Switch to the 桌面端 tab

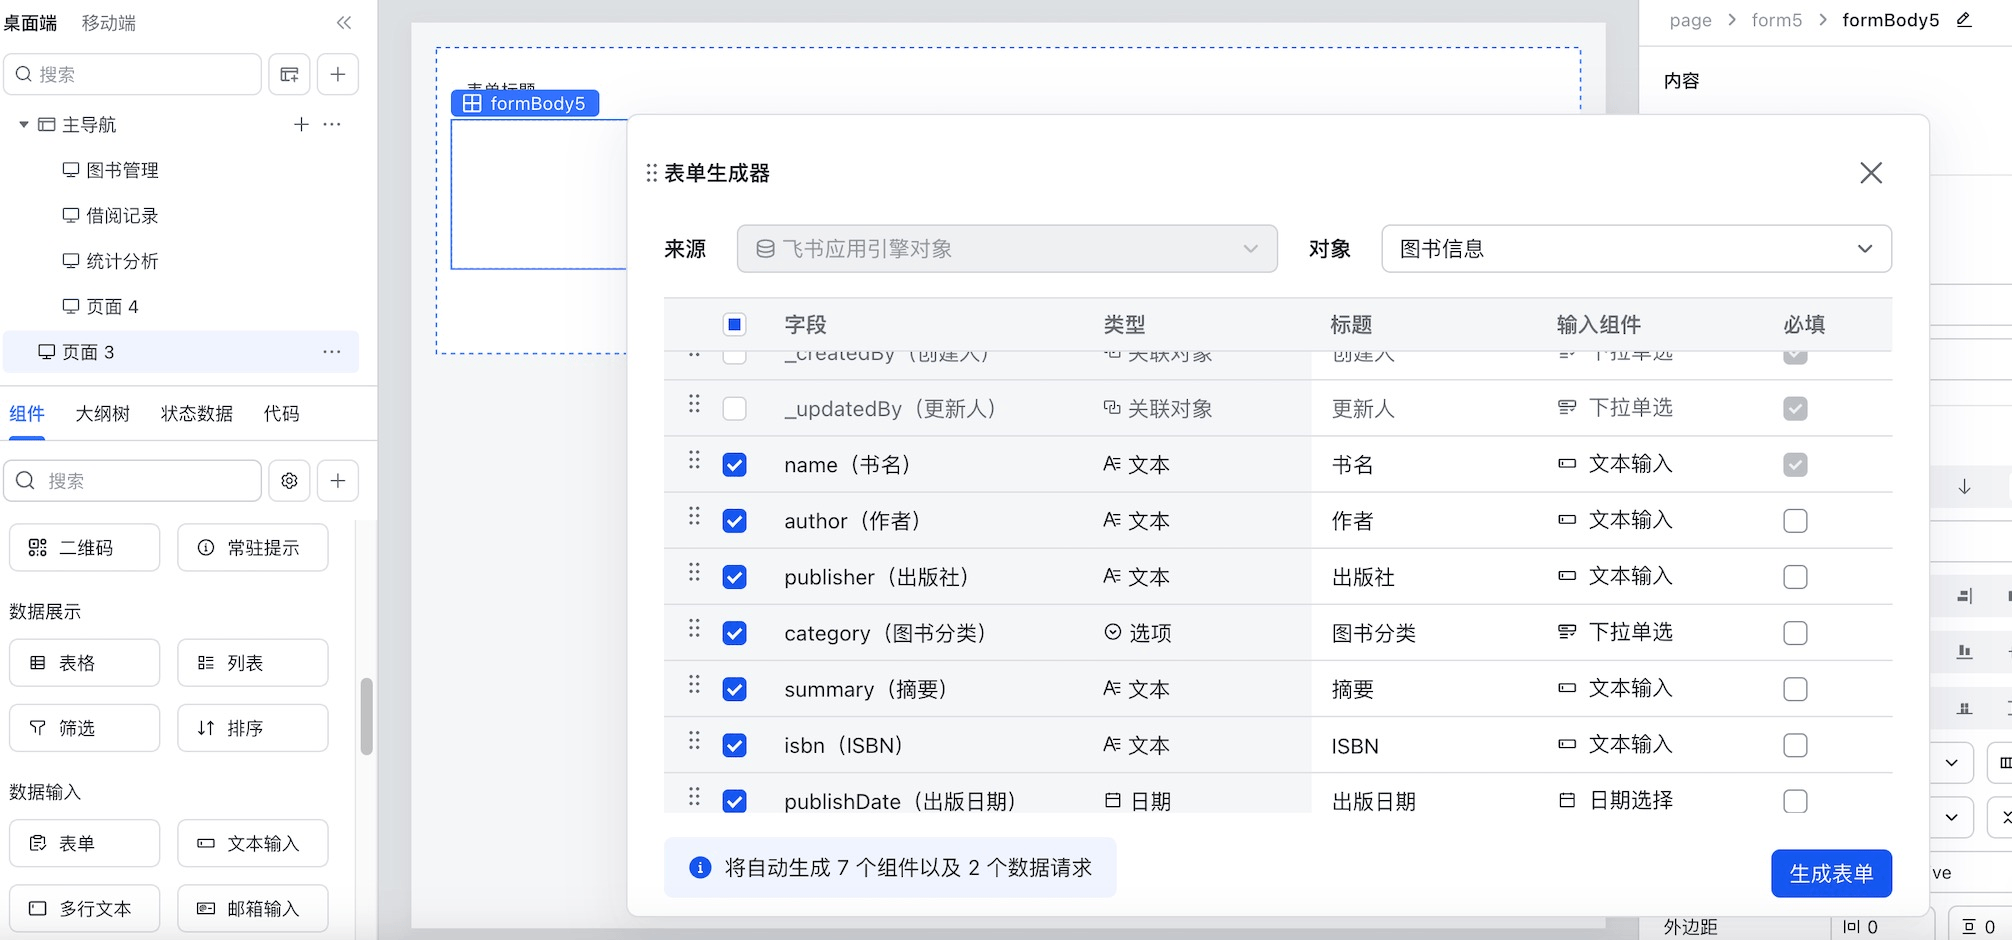click(x=30, y=23)
